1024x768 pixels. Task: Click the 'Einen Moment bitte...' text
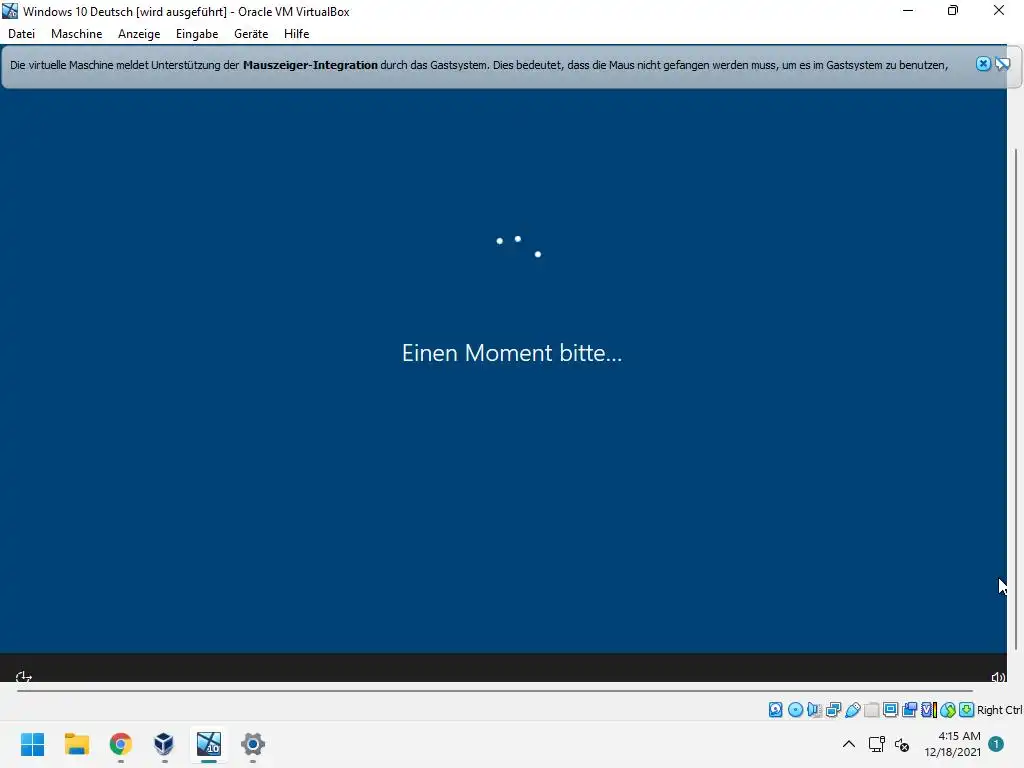(x=512, y=353)
